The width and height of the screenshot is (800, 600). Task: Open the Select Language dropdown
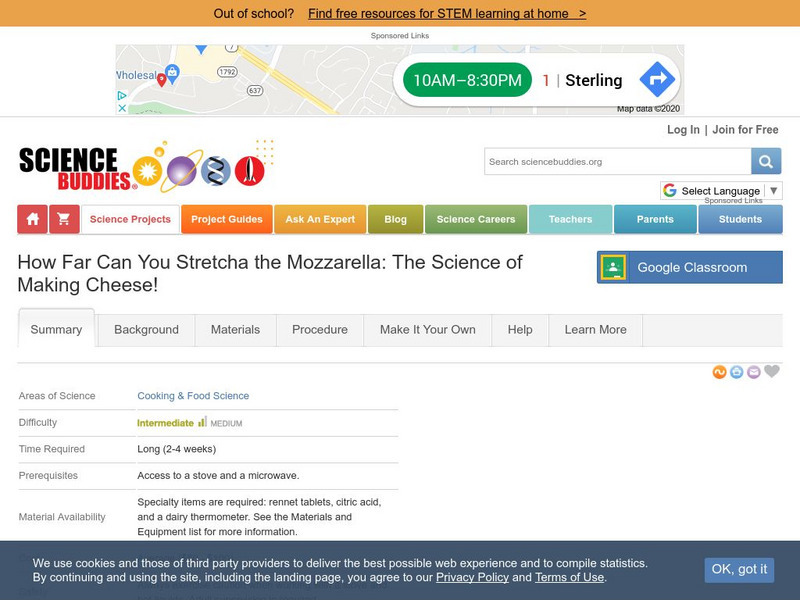(720, 190)
